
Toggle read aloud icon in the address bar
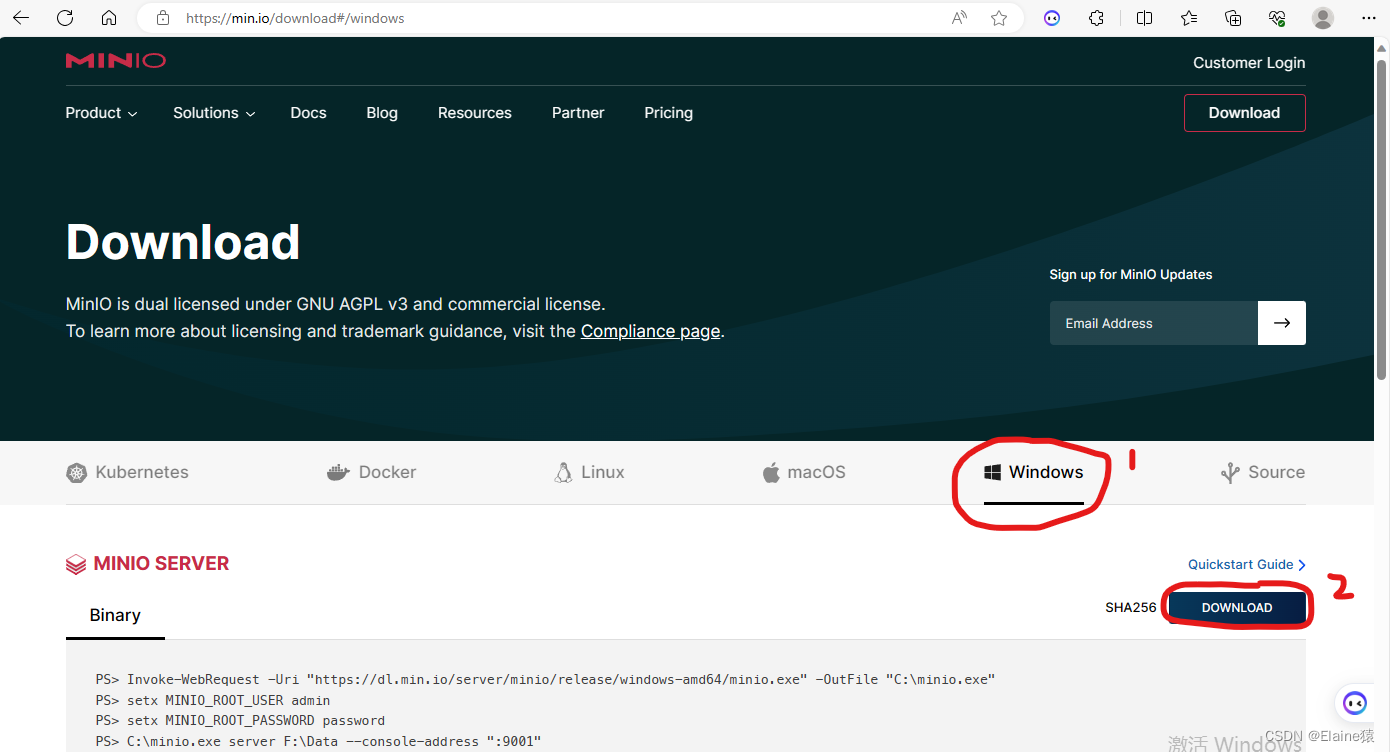pos(959,18)
